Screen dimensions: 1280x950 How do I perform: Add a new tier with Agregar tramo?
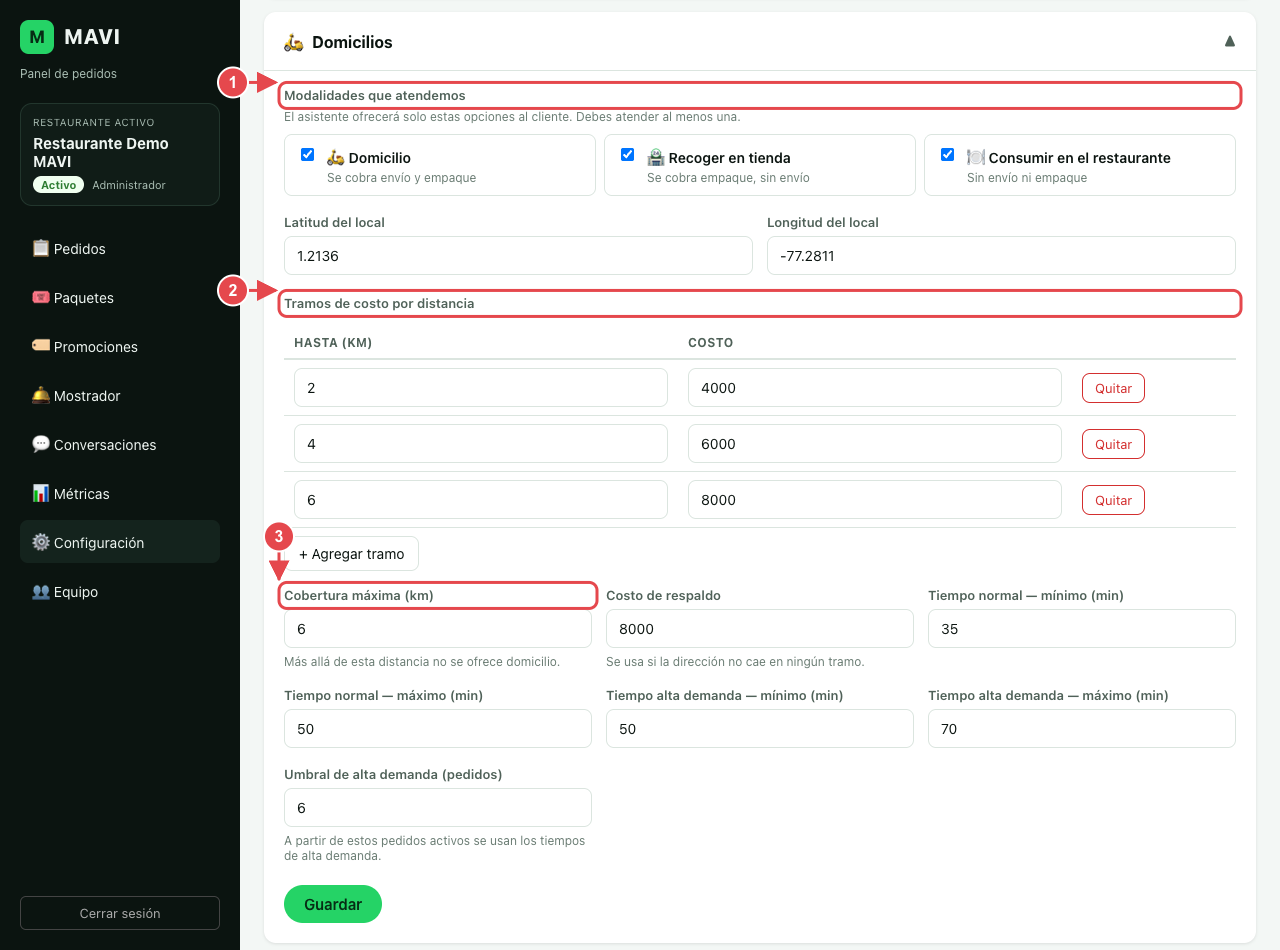352,554
